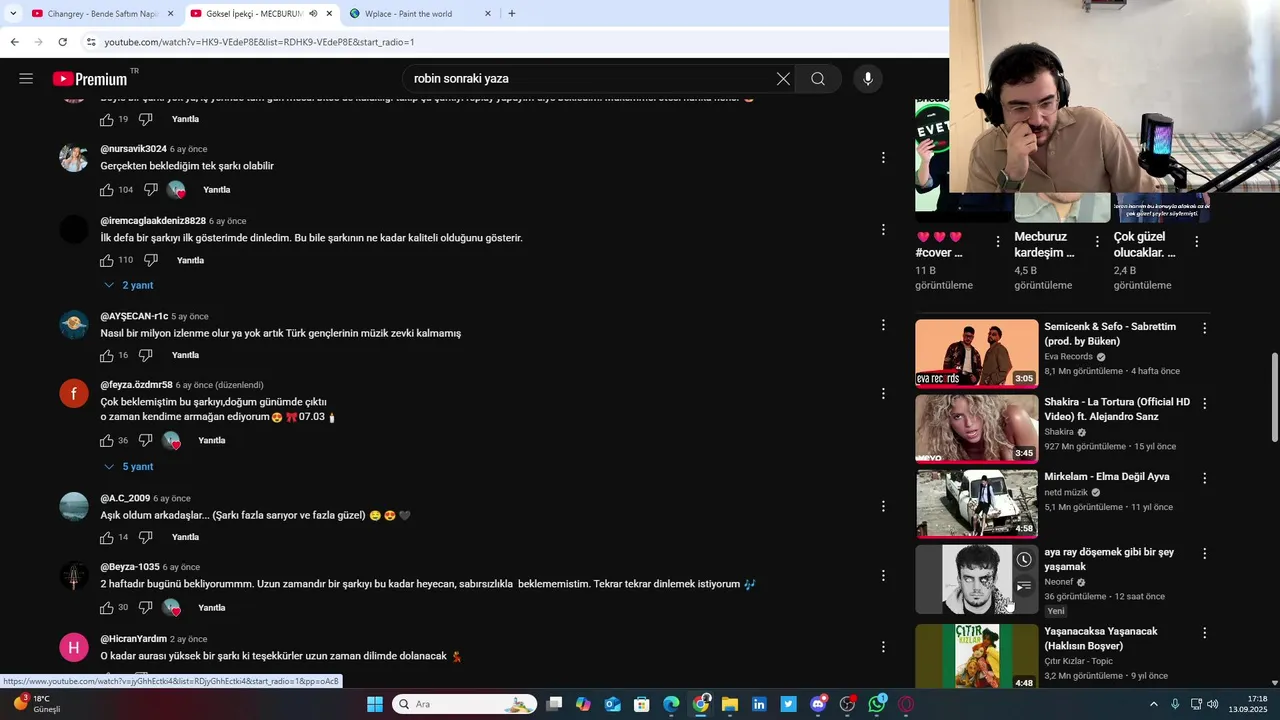
Task: Open Windows Start menu
Action: (x=375, y=704)
